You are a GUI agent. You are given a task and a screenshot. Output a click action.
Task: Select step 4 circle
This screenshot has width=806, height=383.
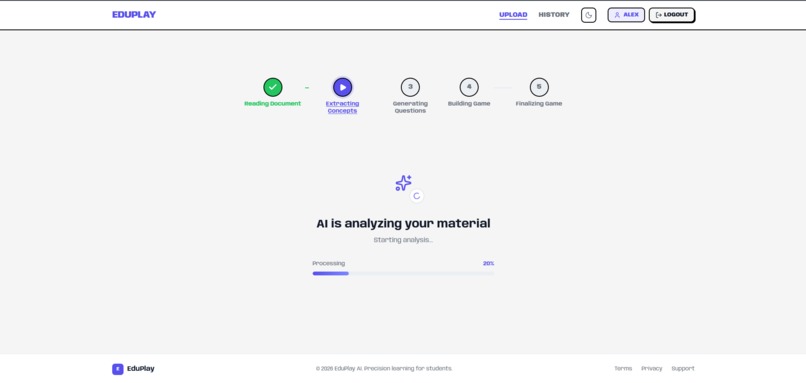coord(469,87)
